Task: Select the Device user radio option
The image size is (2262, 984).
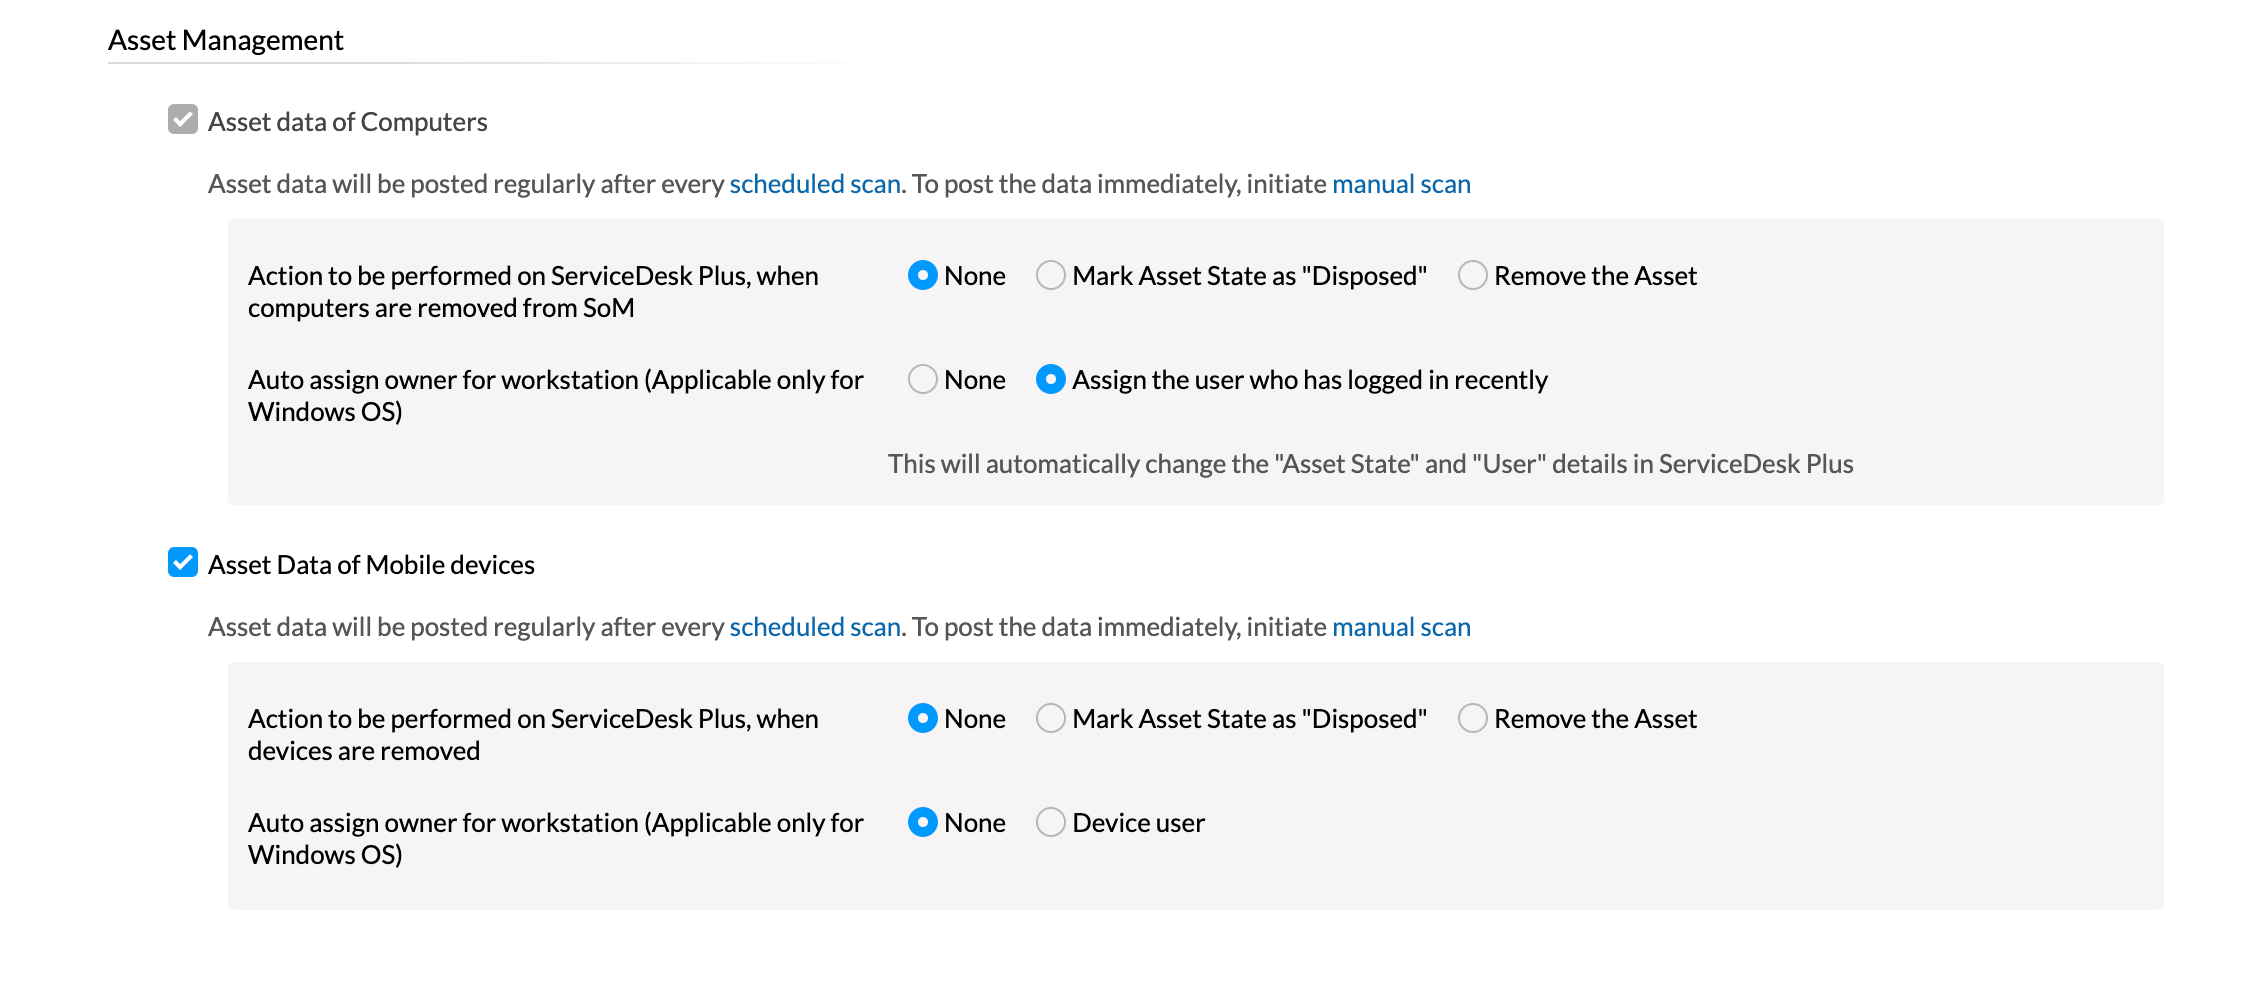Action: (1050, 822)
